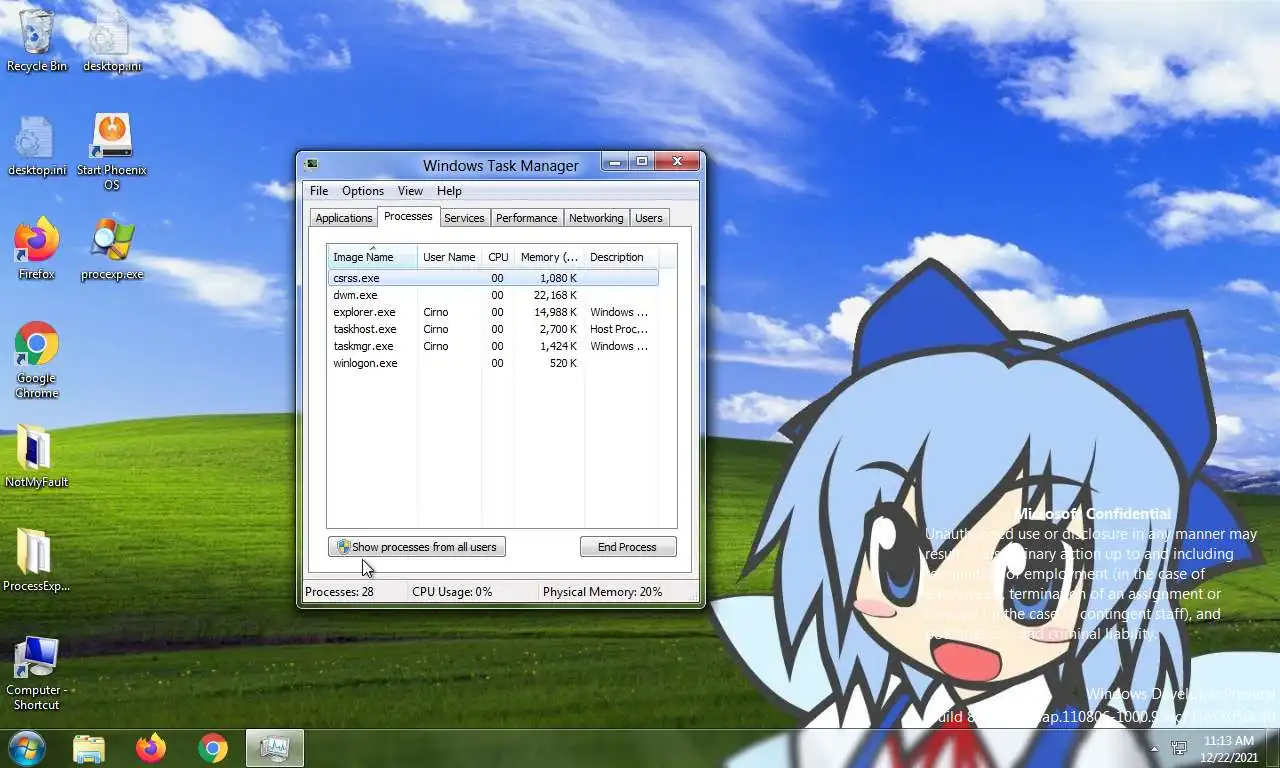Click the Host Proc... description cell
The width and height of the screenshot is (1280, 768).
tap(619, 329)
